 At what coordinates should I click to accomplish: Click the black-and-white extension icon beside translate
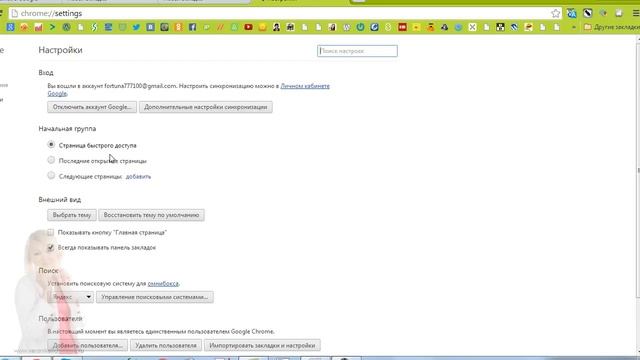pos(587,13)
